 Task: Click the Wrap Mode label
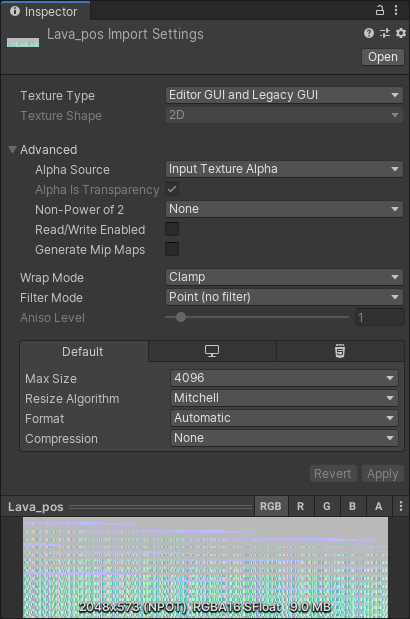tap(52, 278)
